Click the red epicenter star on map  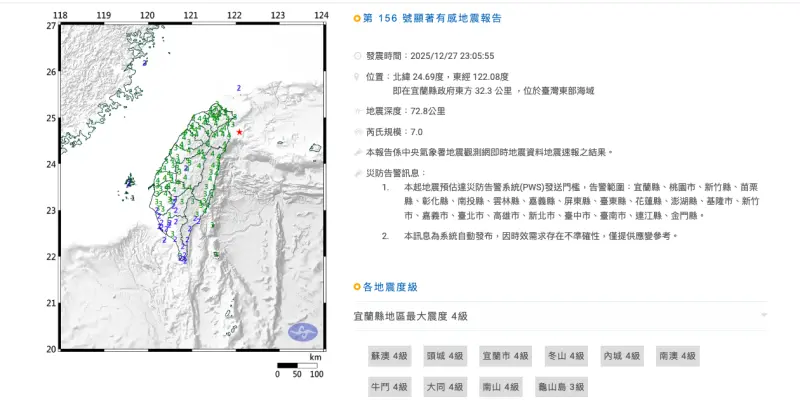tap(240, 132)
